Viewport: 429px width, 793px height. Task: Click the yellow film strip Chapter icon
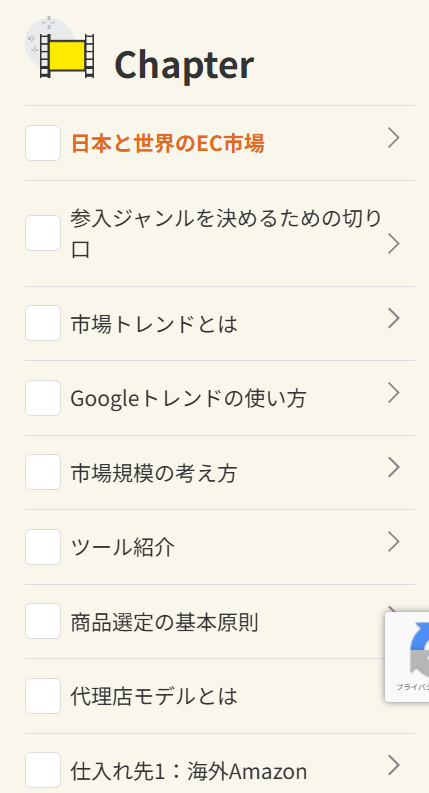click(67, 56)
